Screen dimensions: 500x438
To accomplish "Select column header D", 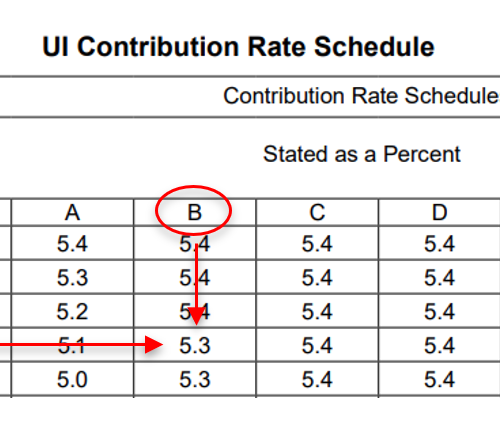I will pyautogui.click(x=439, y=212).
